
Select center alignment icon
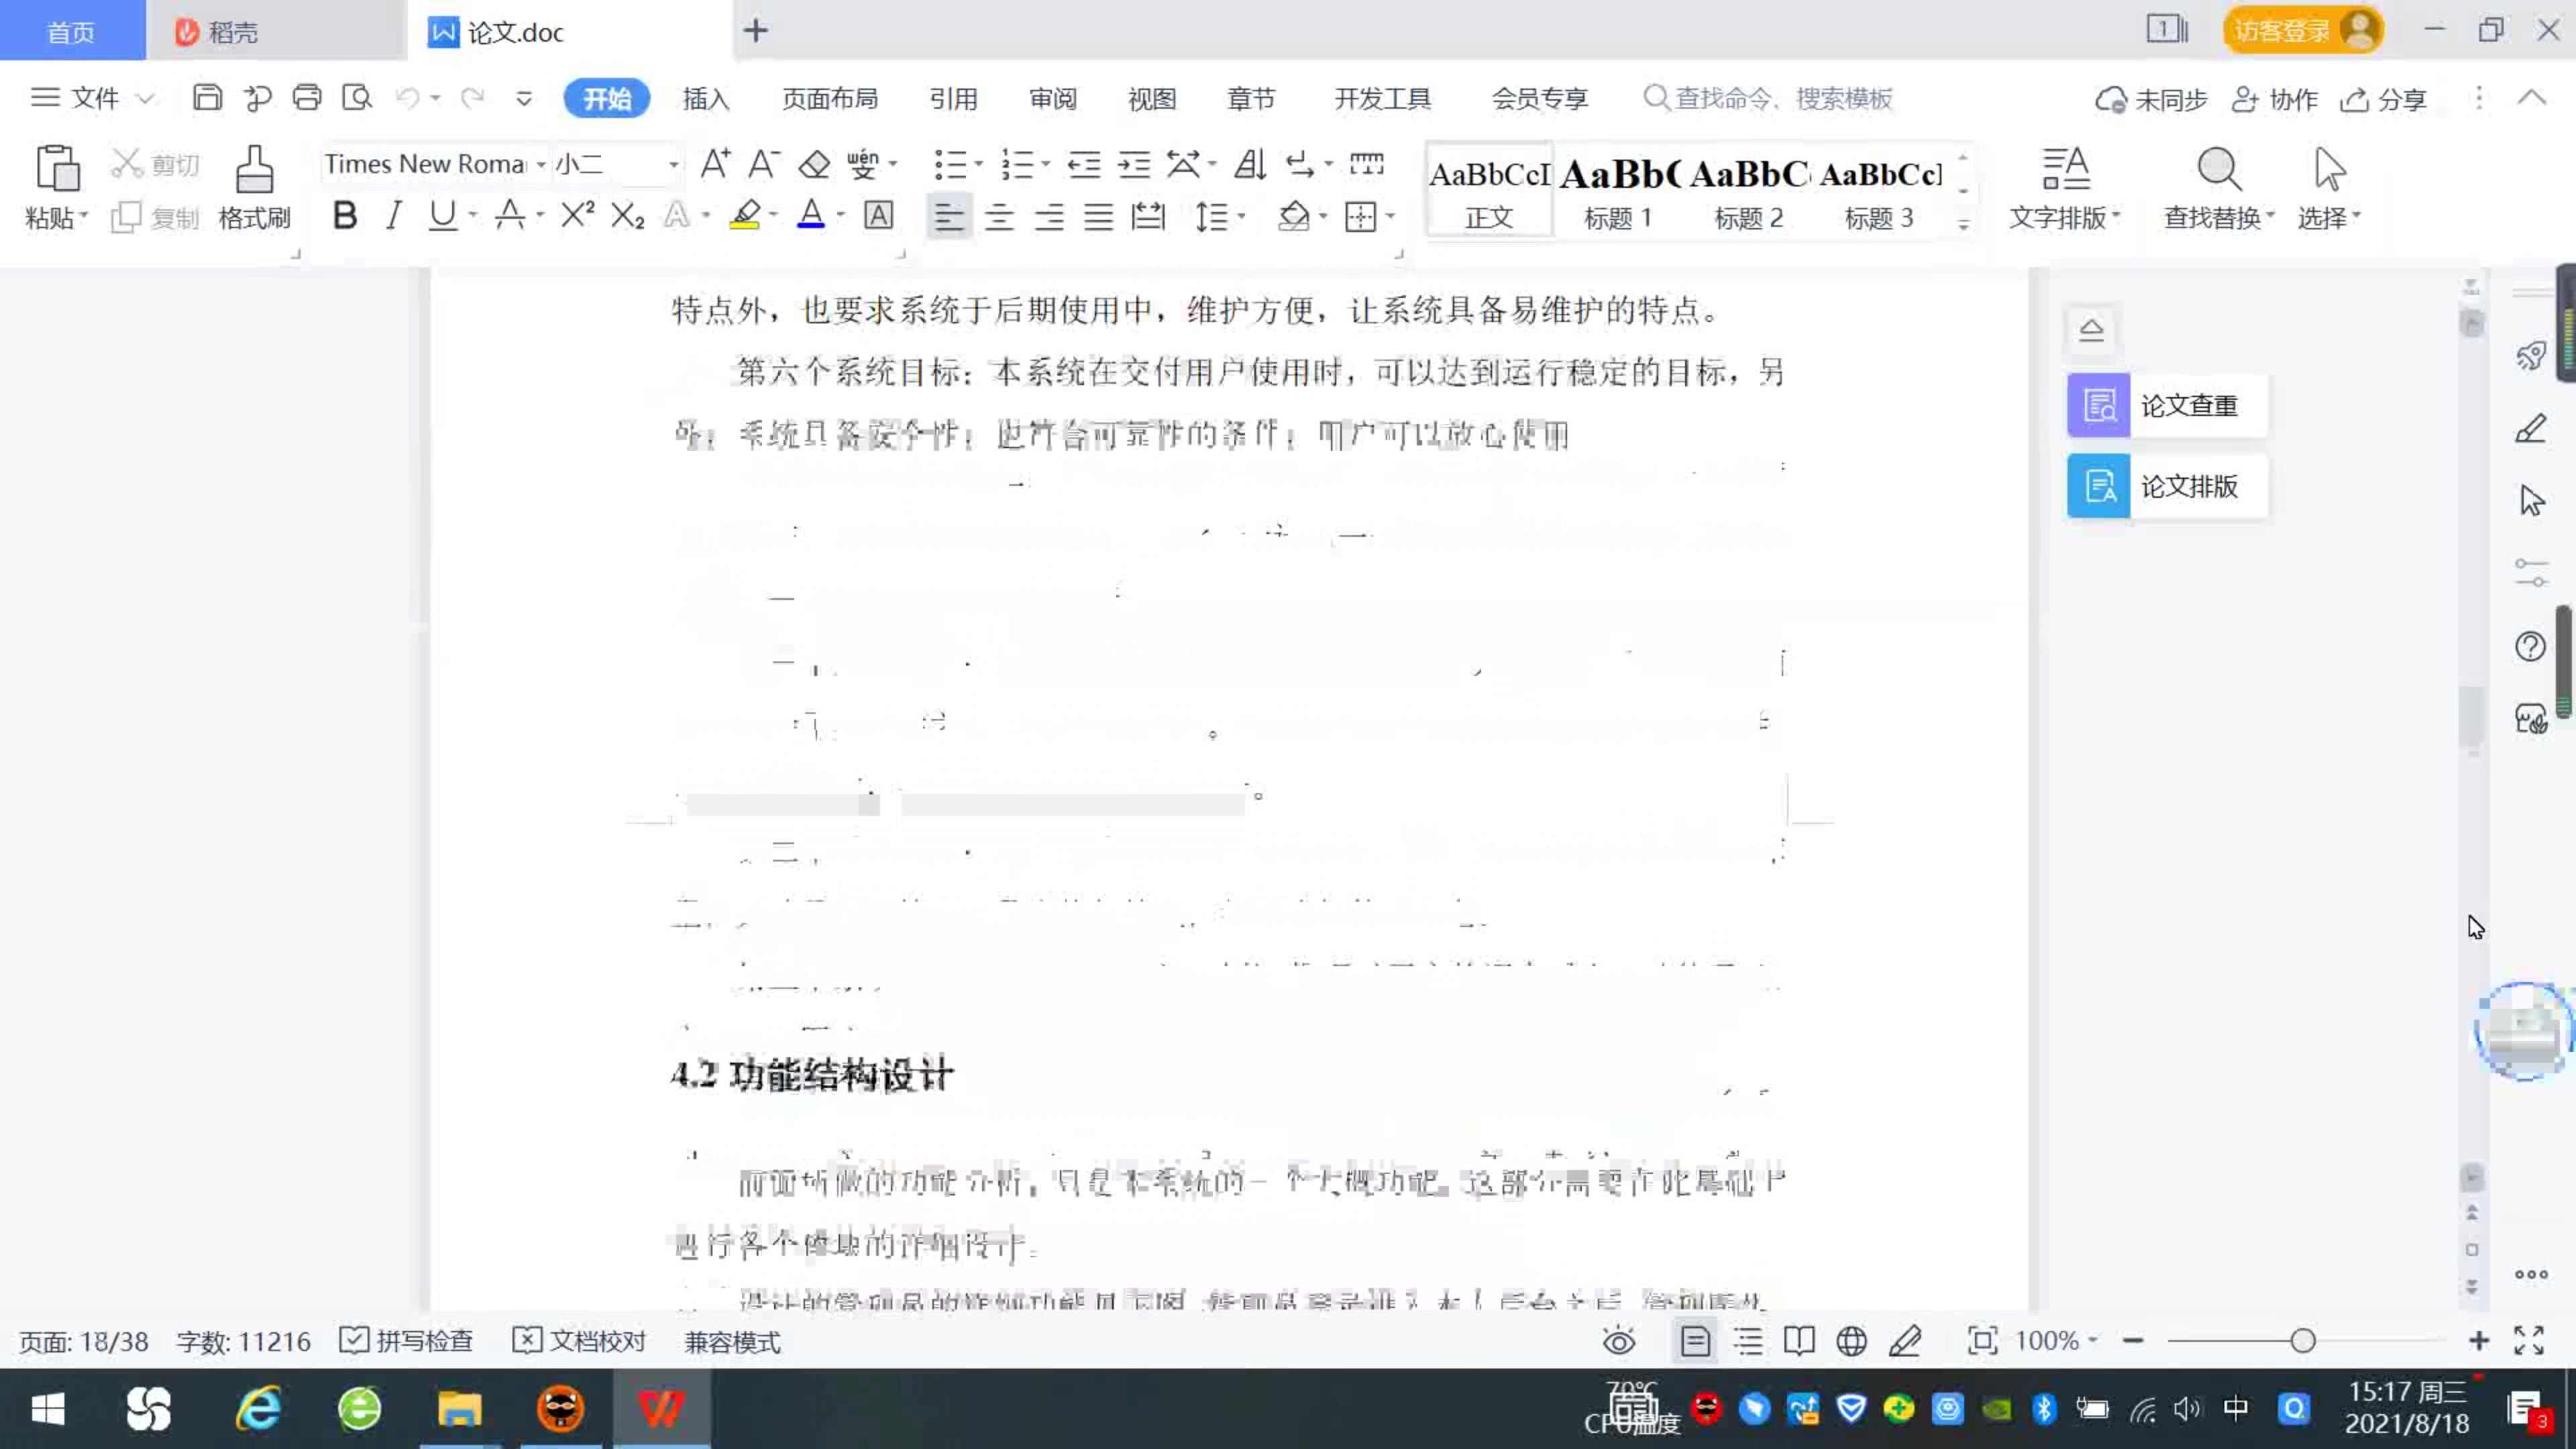[998, 216]
